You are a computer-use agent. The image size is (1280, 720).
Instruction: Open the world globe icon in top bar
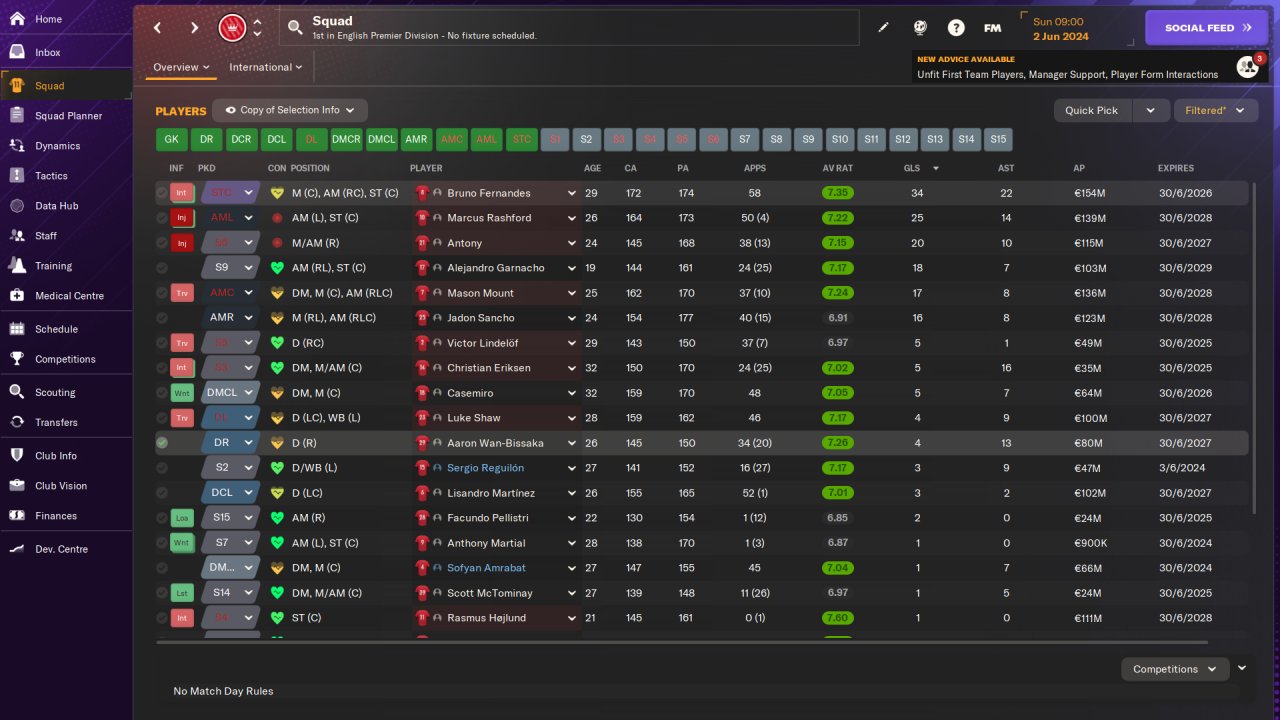[x=920, y=28]
